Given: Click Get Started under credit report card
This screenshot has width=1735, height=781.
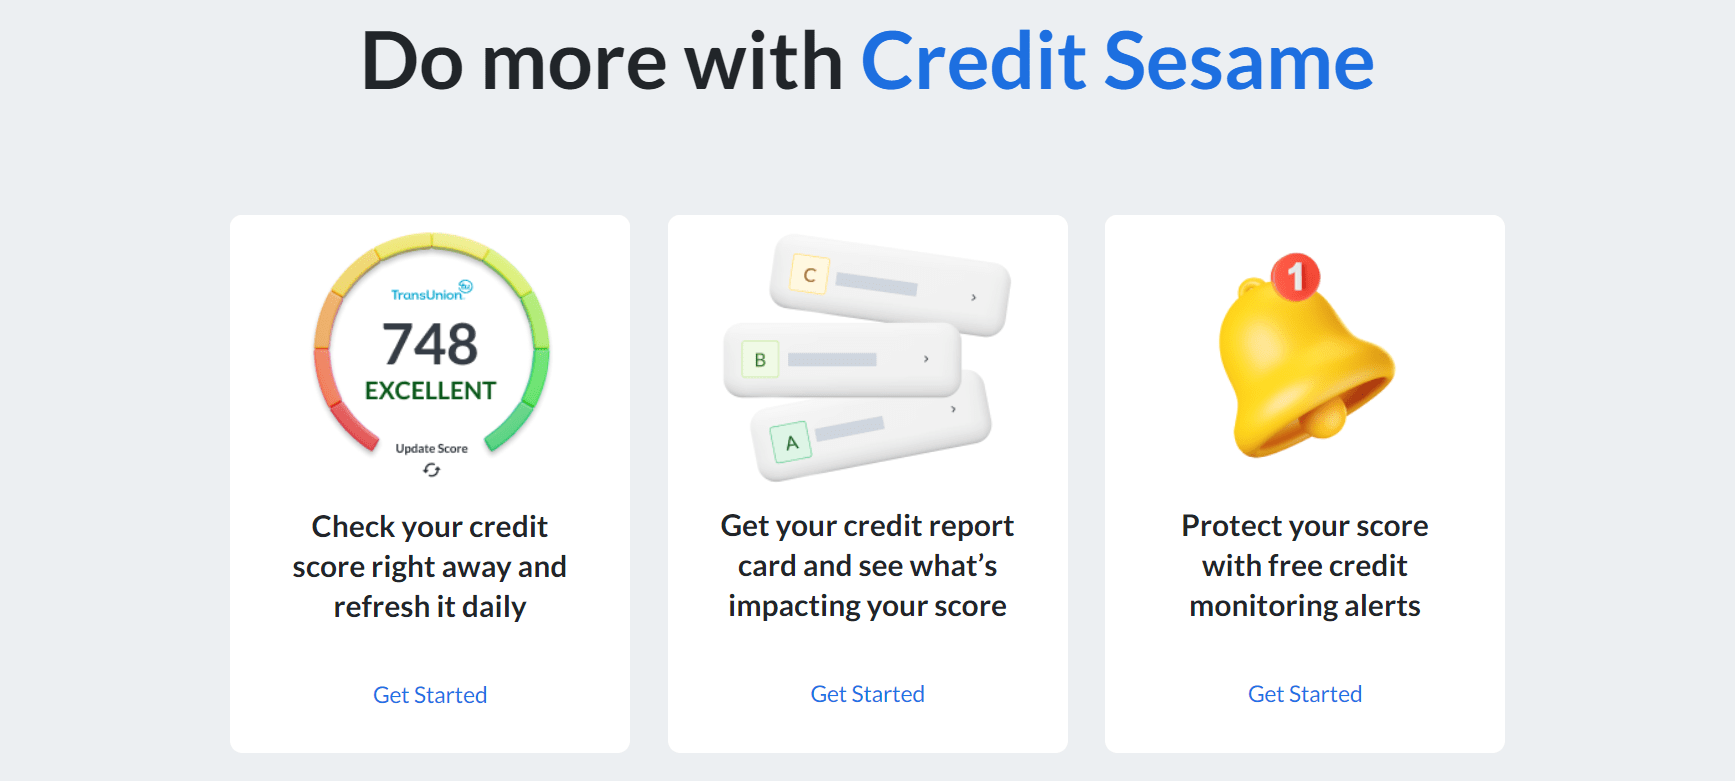Looking at the screenshot, I should click(867, 694).
